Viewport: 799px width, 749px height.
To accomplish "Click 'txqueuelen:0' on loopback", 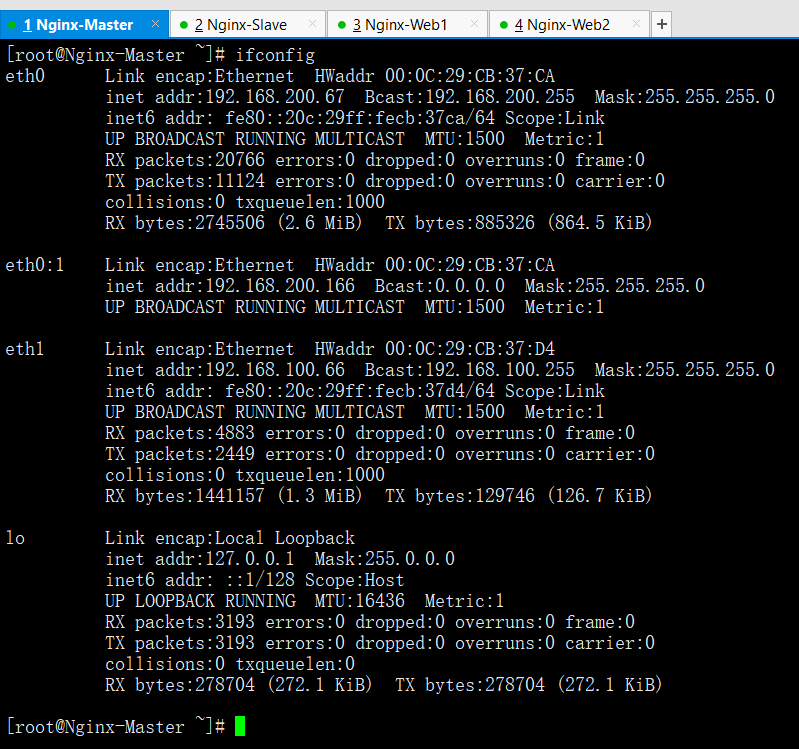I will [295, 664].
